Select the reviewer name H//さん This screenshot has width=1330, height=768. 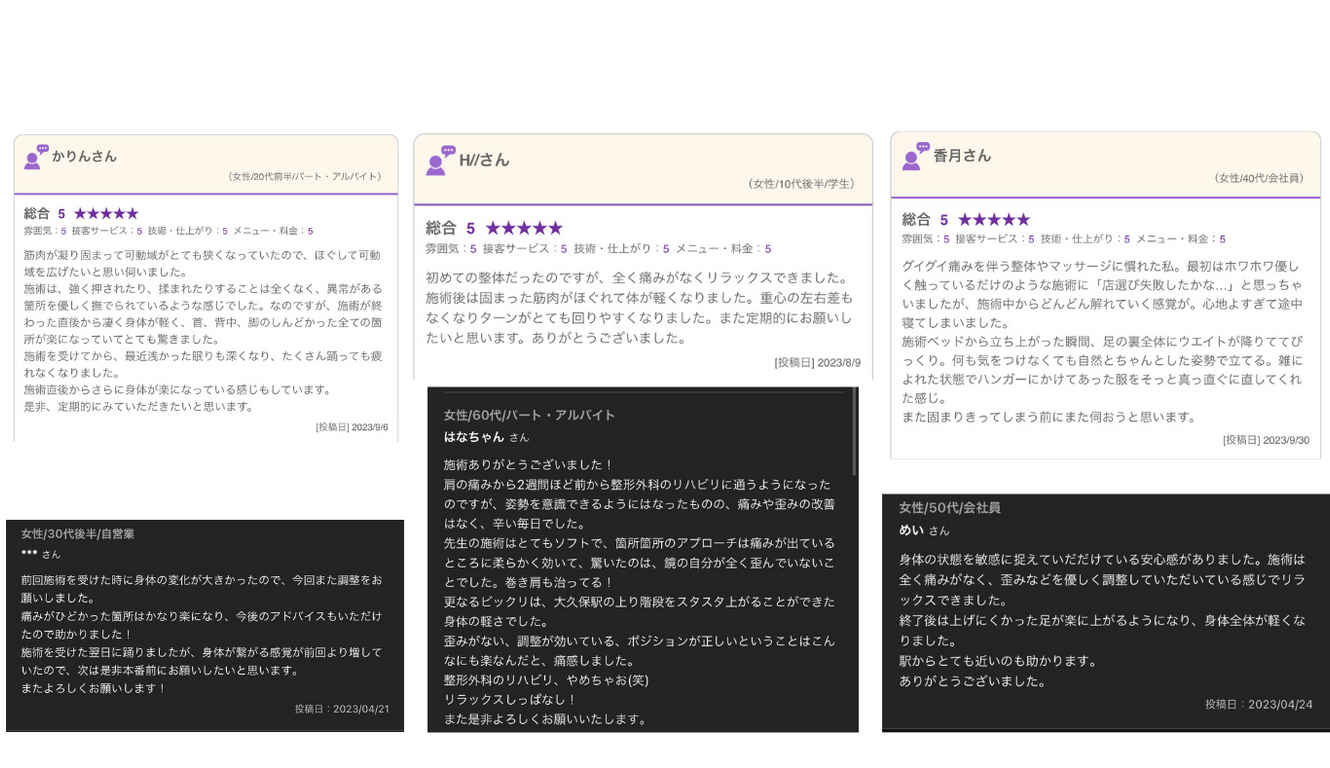[x=484, y=160]
